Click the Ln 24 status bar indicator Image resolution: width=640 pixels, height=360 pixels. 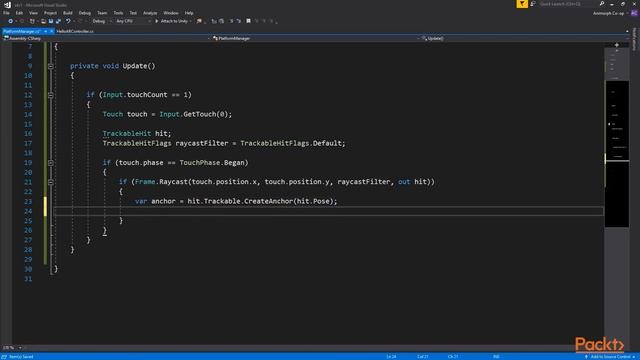391,357
